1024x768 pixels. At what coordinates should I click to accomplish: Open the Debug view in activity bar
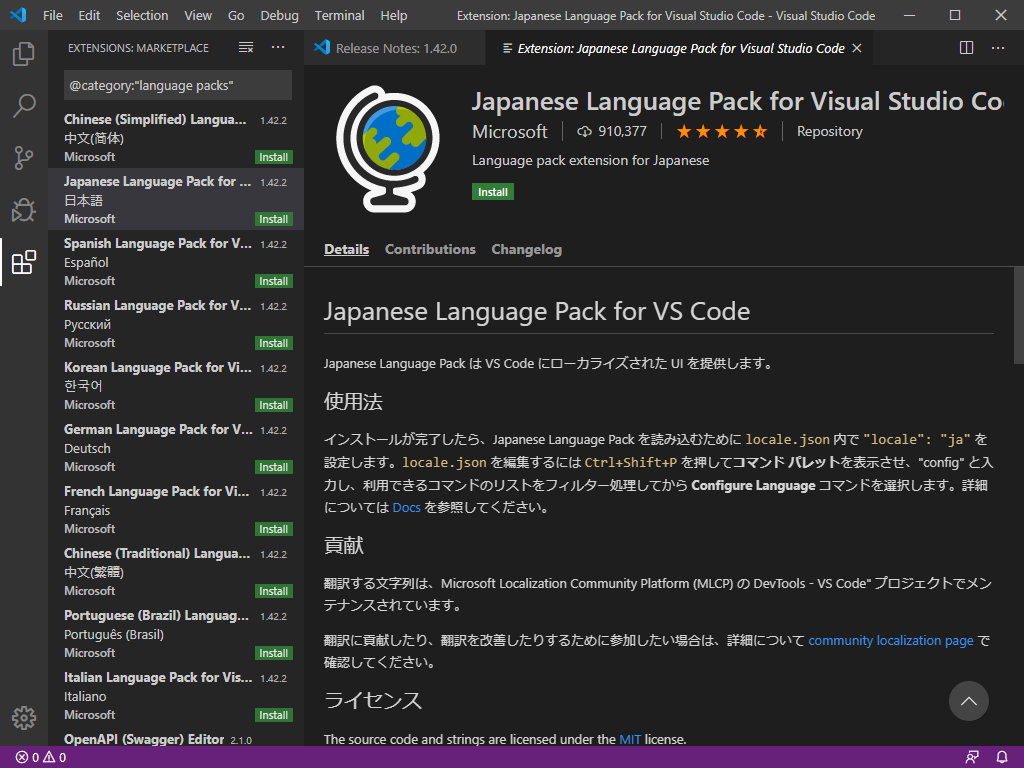(24, 210)
